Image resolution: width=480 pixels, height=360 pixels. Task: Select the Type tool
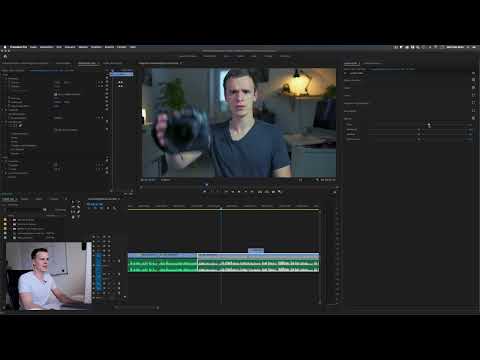point(79,217)
